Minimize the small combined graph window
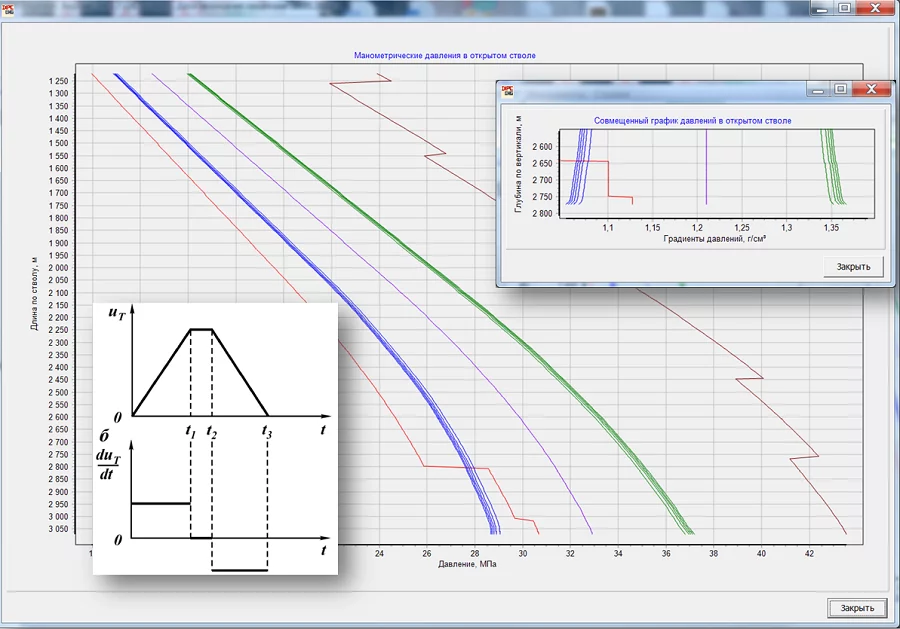Image resolution: width=900 pixels, height=629 pixels. [x=818, y=90]
